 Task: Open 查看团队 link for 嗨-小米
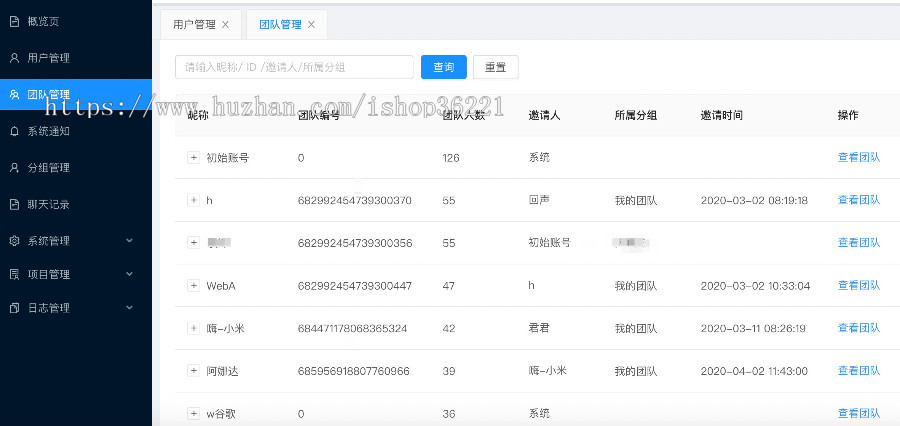coord(859,328)
